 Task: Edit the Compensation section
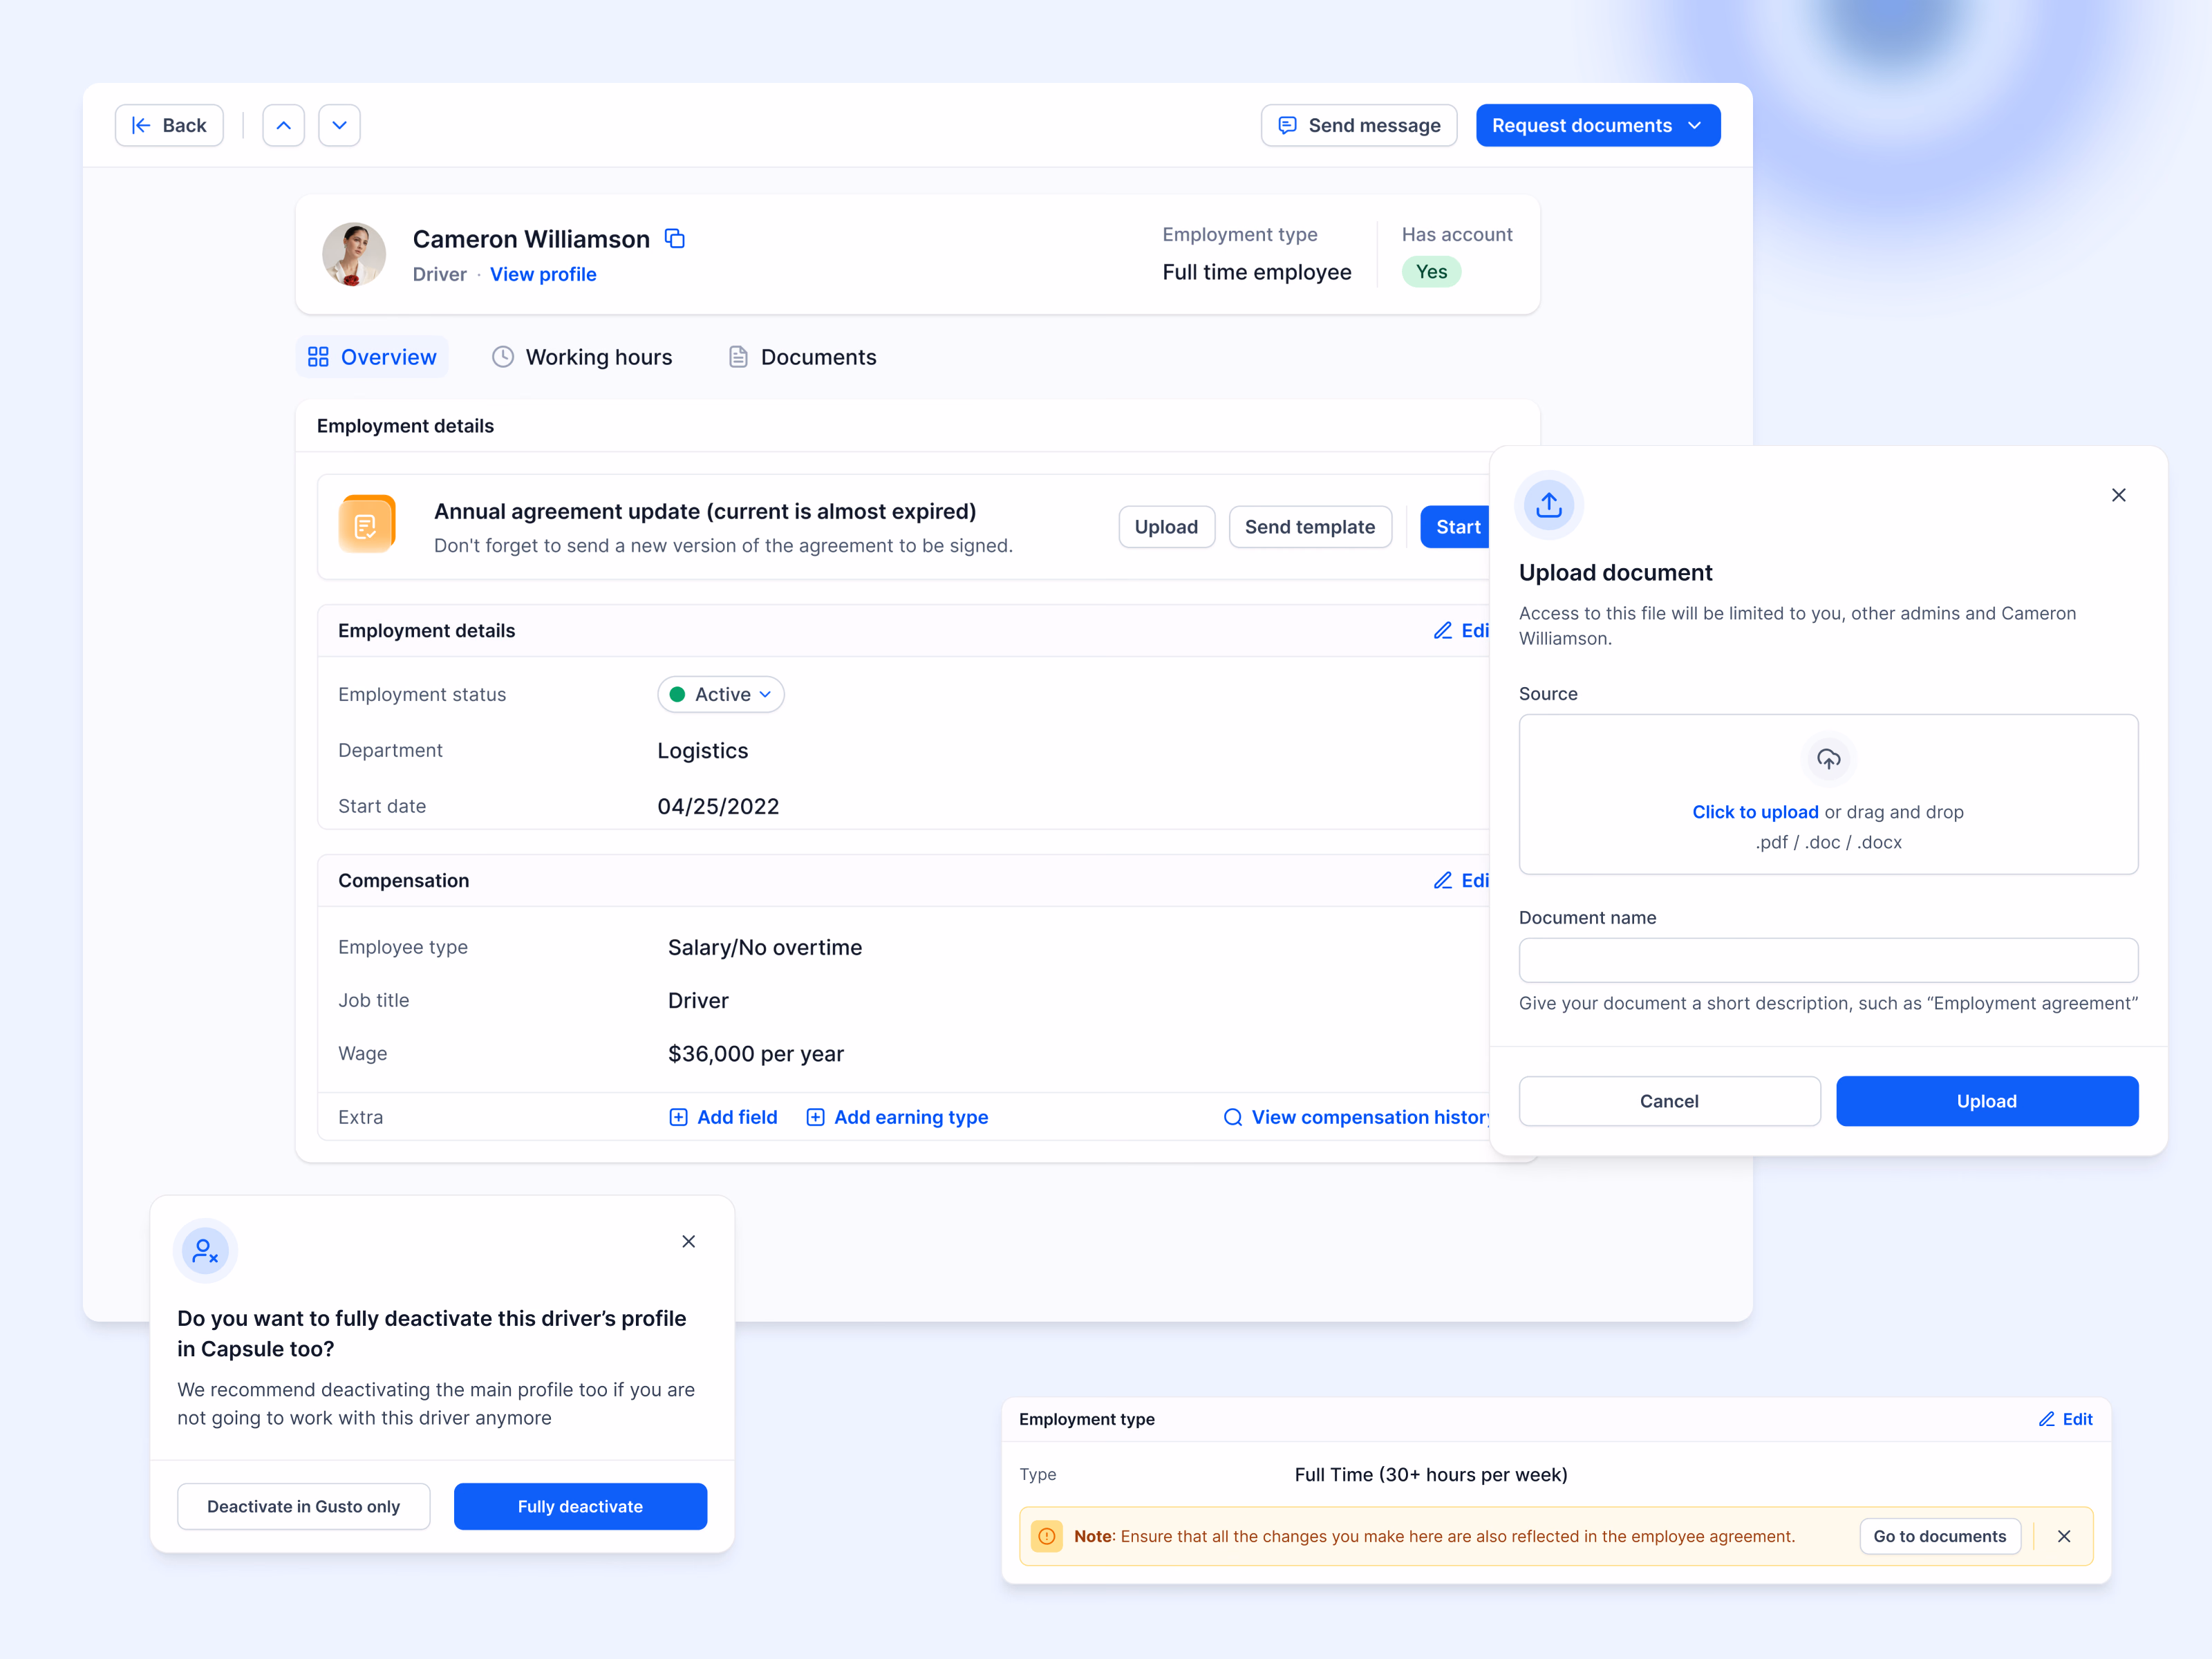coord(1461,880)
